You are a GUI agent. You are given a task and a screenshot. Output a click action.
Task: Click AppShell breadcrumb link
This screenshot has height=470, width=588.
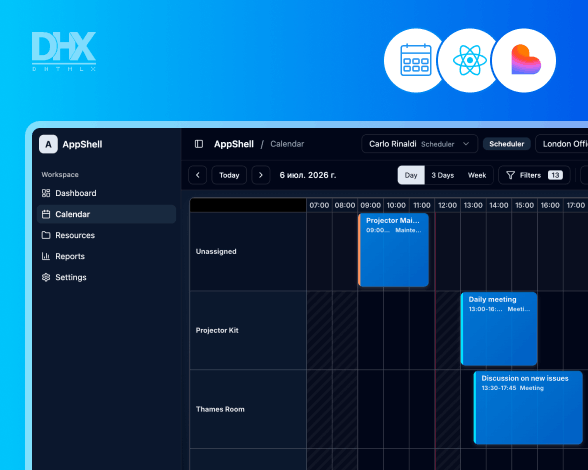(x=234, y=144)
